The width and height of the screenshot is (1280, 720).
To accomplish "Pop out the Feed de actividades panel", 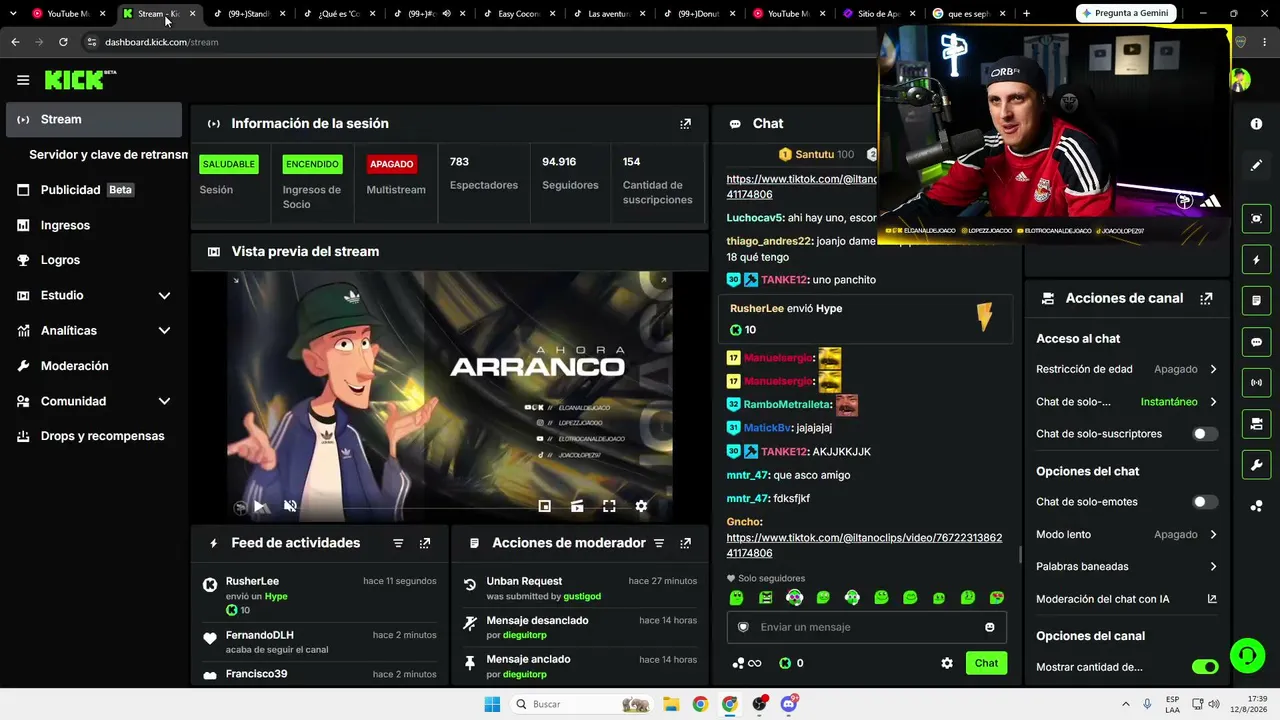I will [x=425, y=543].
